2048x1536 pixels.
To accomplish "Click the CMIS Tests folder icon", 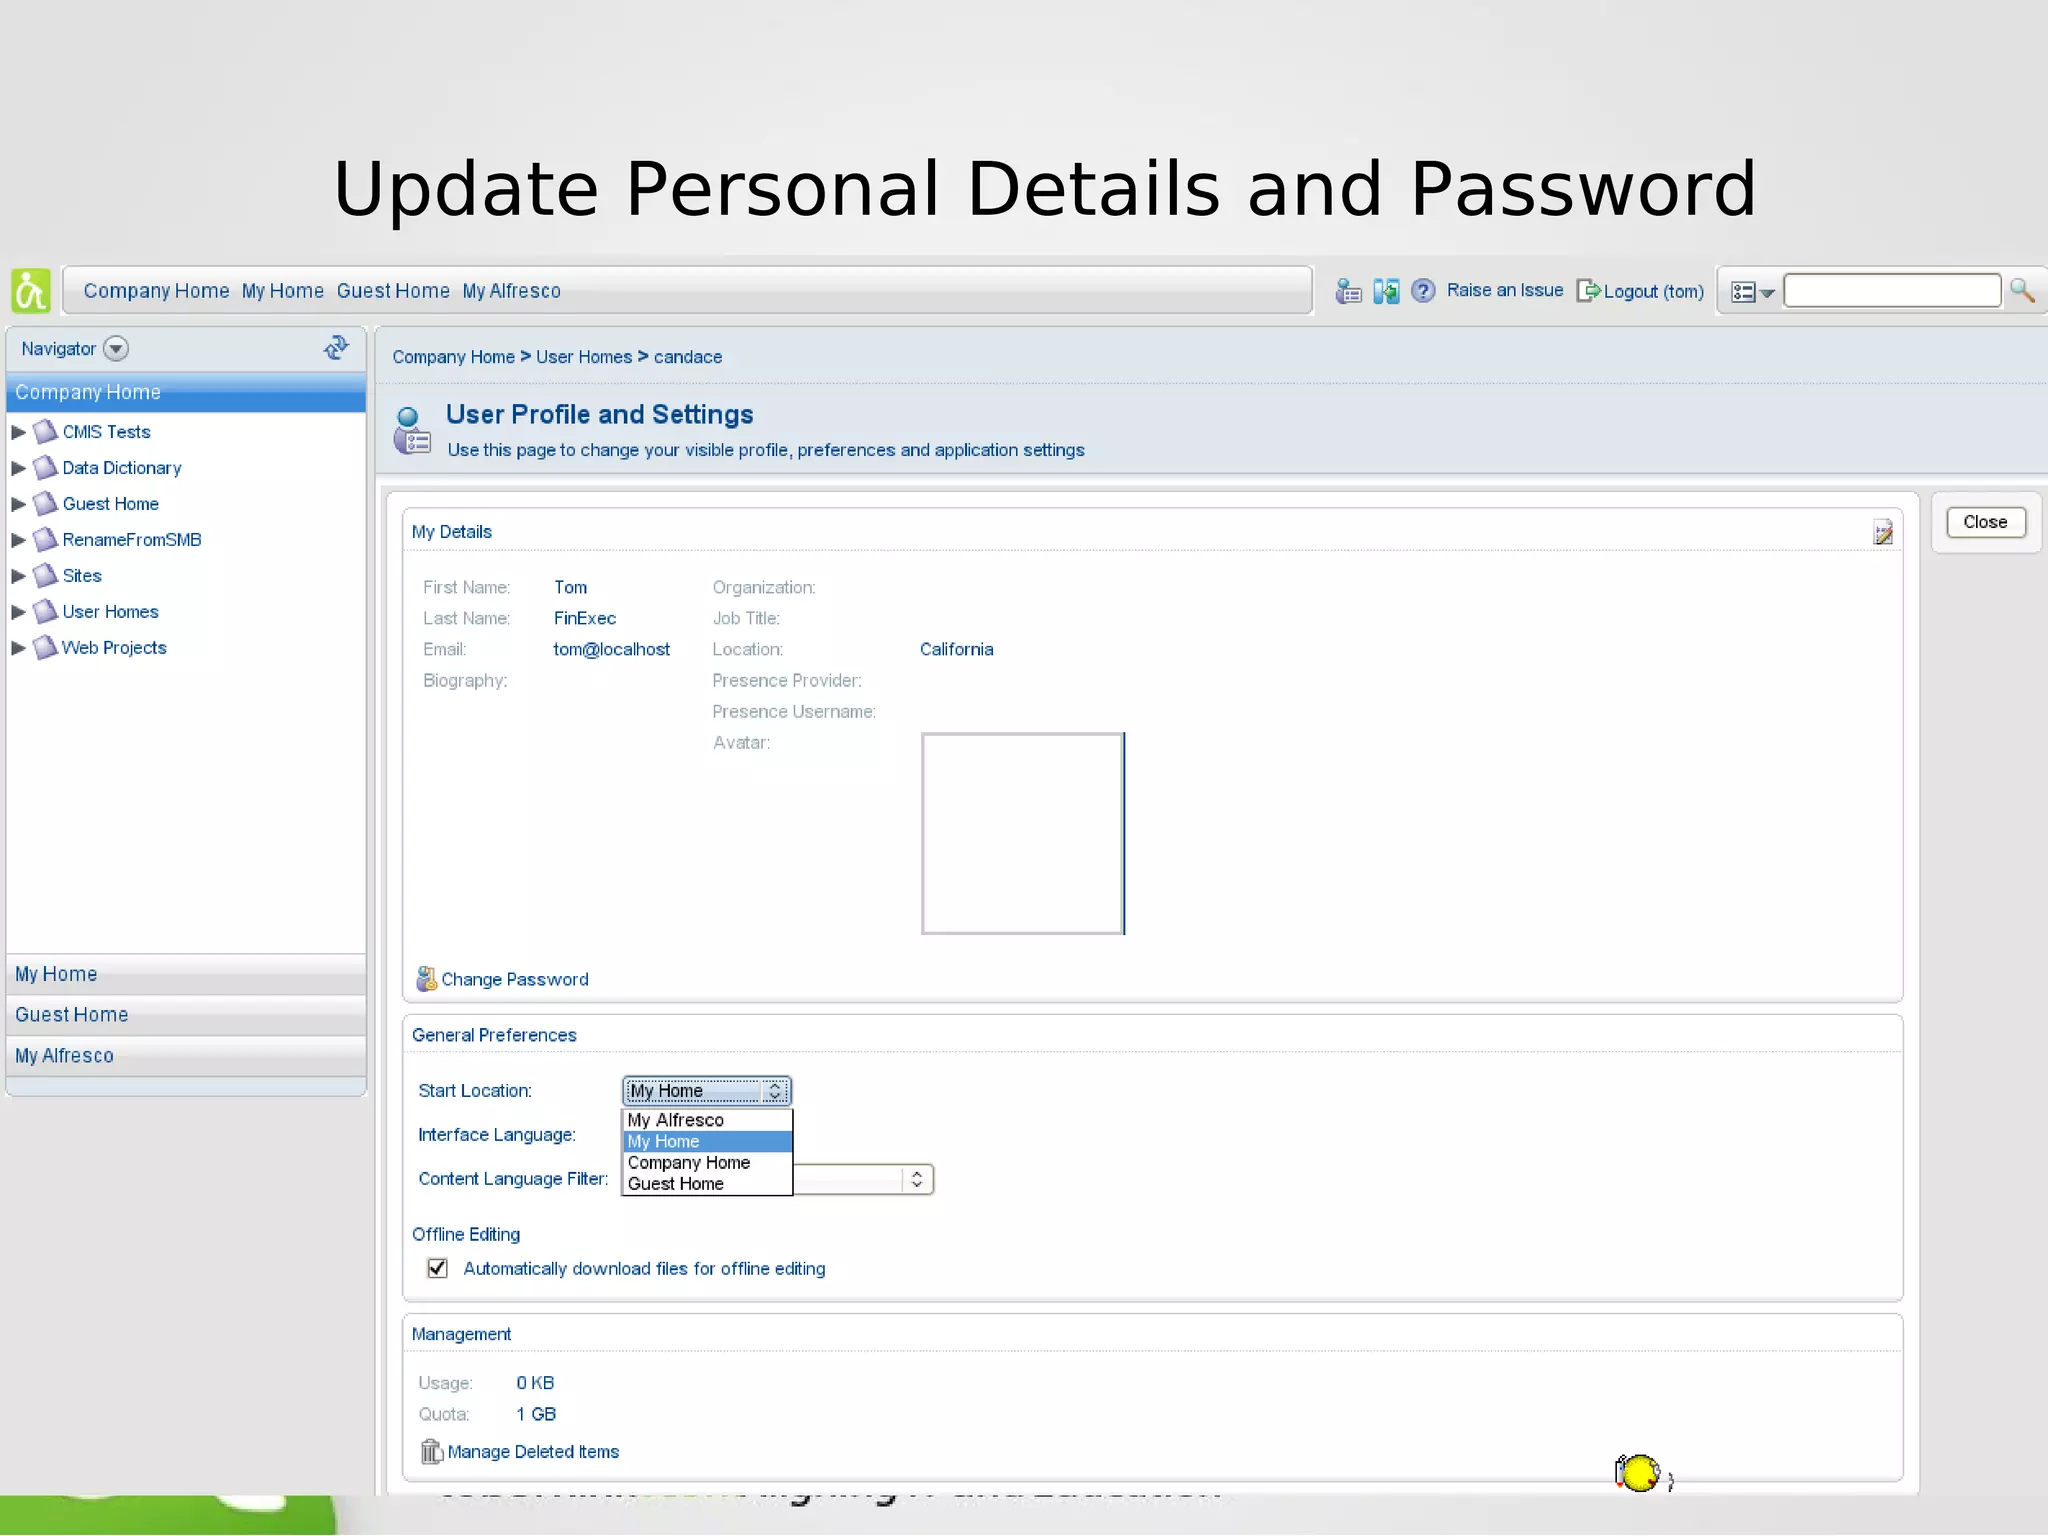I will (x=45, y=432).
